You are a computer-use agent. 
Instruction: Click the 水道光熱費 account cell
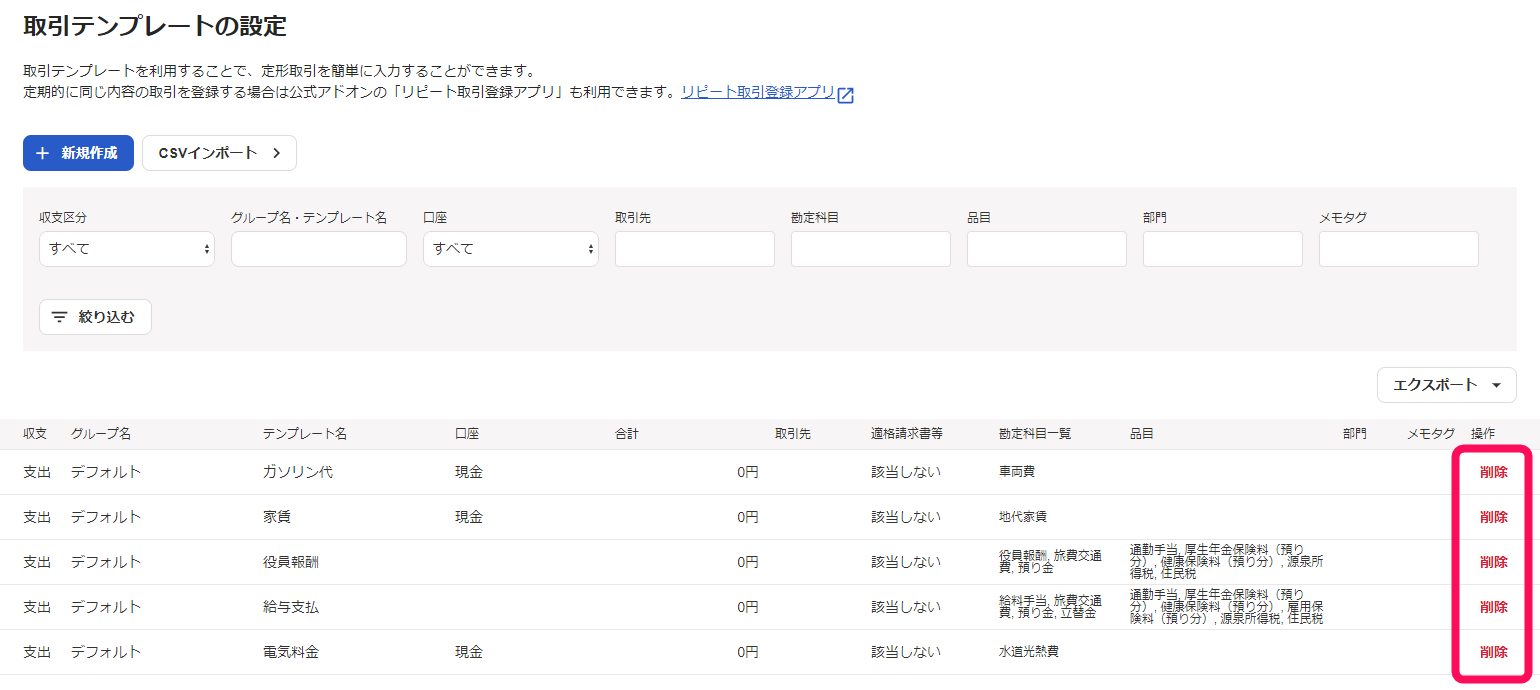1029,652
